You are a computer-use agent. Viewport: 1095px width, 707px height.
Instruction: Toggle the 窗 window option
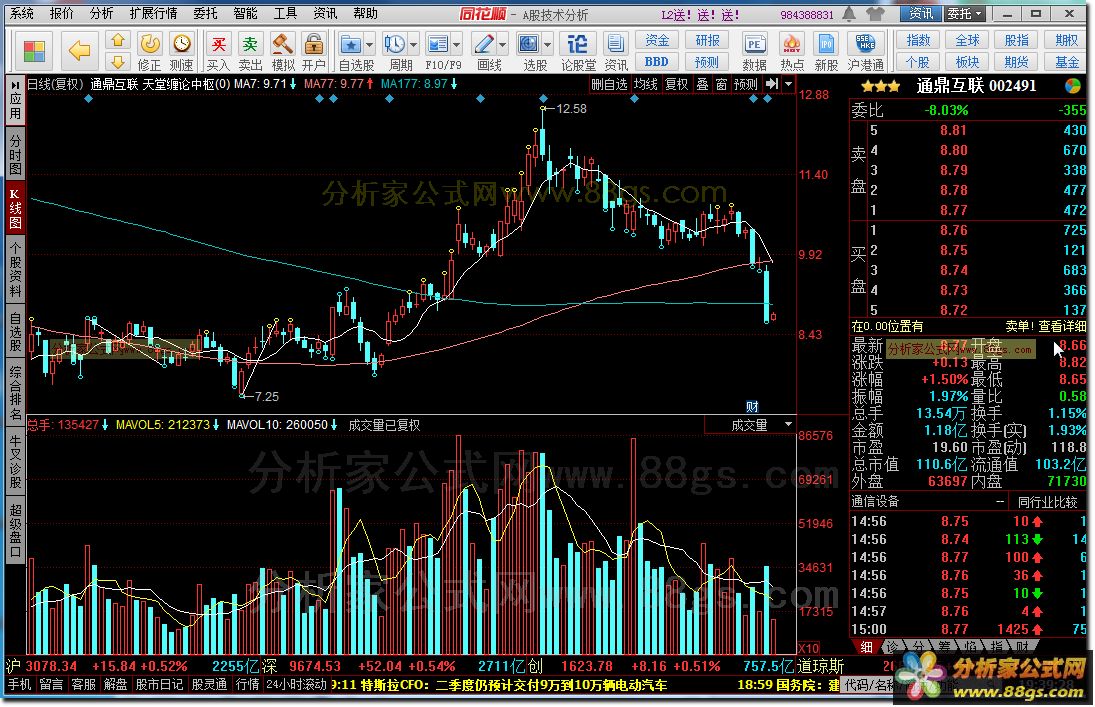point(721,85)
